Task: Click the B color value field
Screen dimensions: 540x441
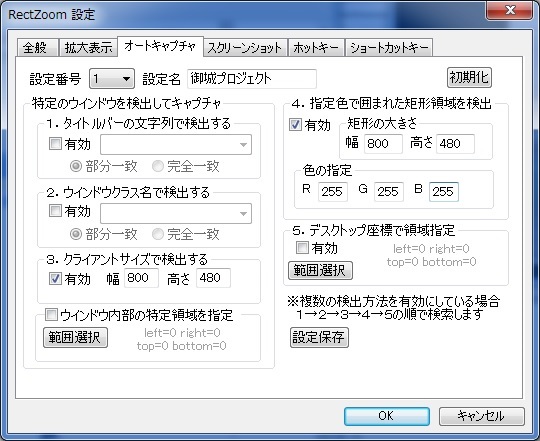Action: tap(444, 192)
